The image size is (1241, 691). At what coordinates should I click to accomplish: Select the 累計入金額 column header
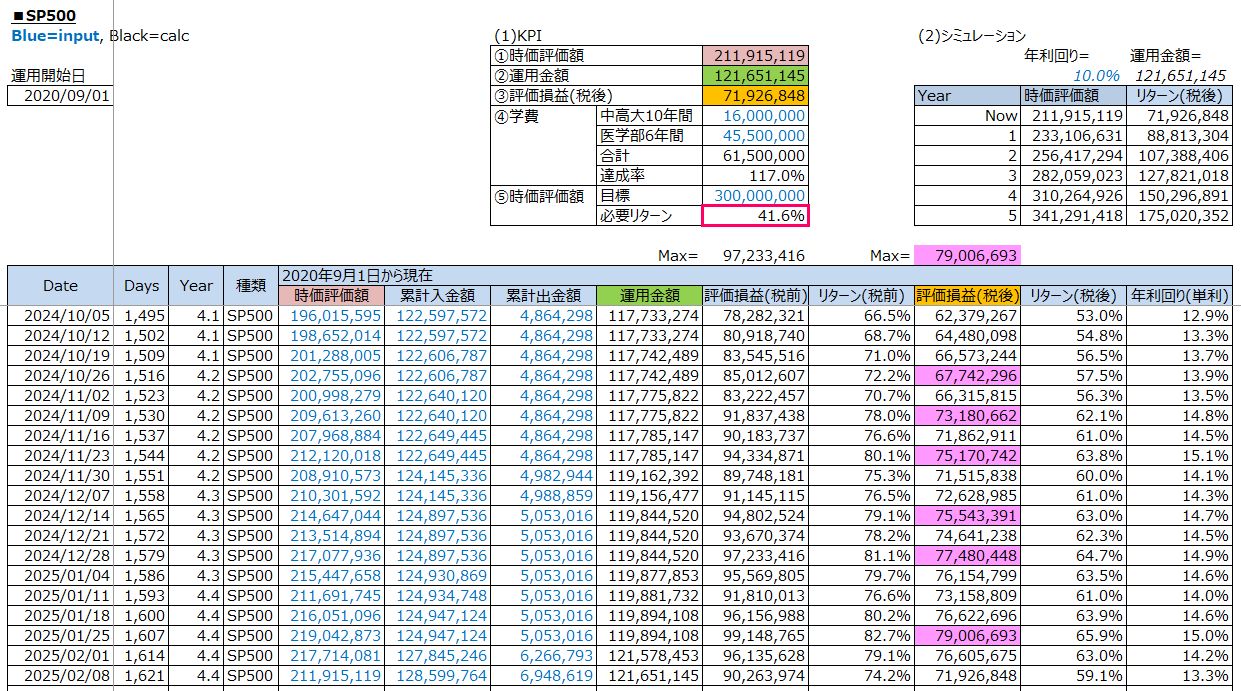(439, 296)
